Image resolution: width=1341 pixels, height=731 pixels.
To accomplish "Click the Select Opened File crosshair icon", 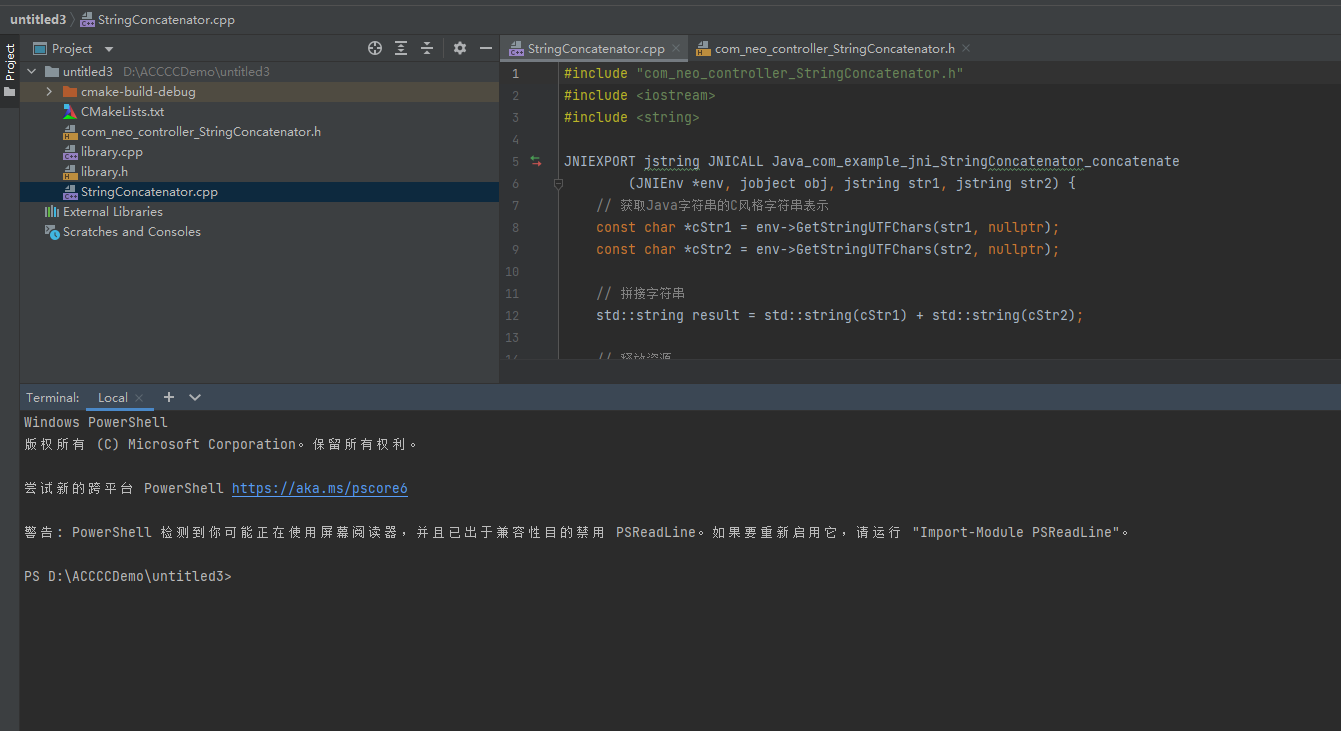I will tap(375, 48).
